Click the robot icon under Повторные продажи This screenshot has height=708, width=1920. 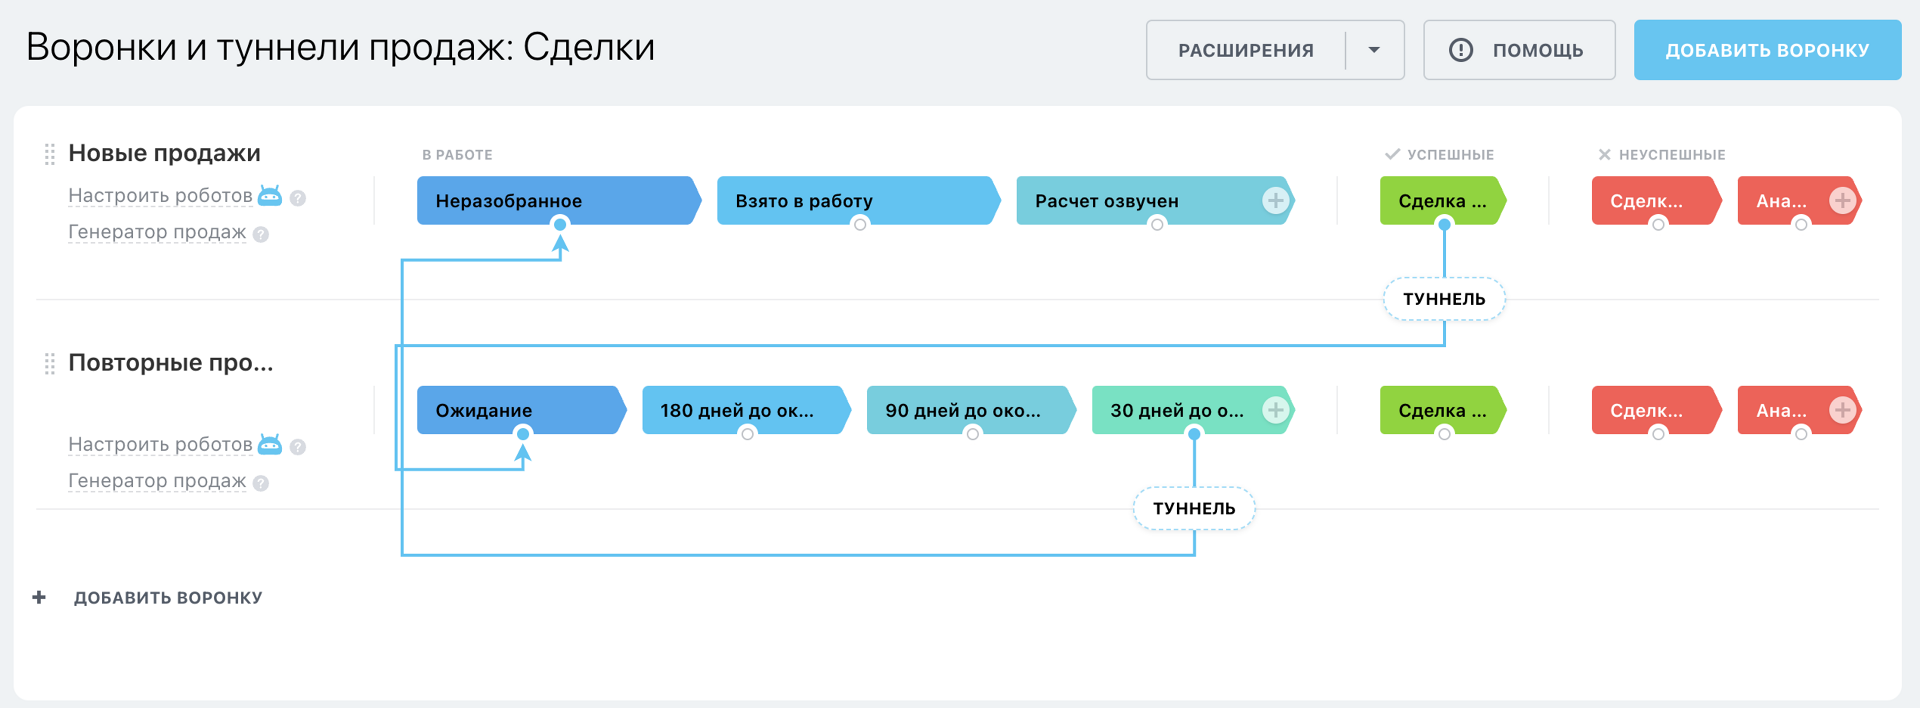[270, 444]
